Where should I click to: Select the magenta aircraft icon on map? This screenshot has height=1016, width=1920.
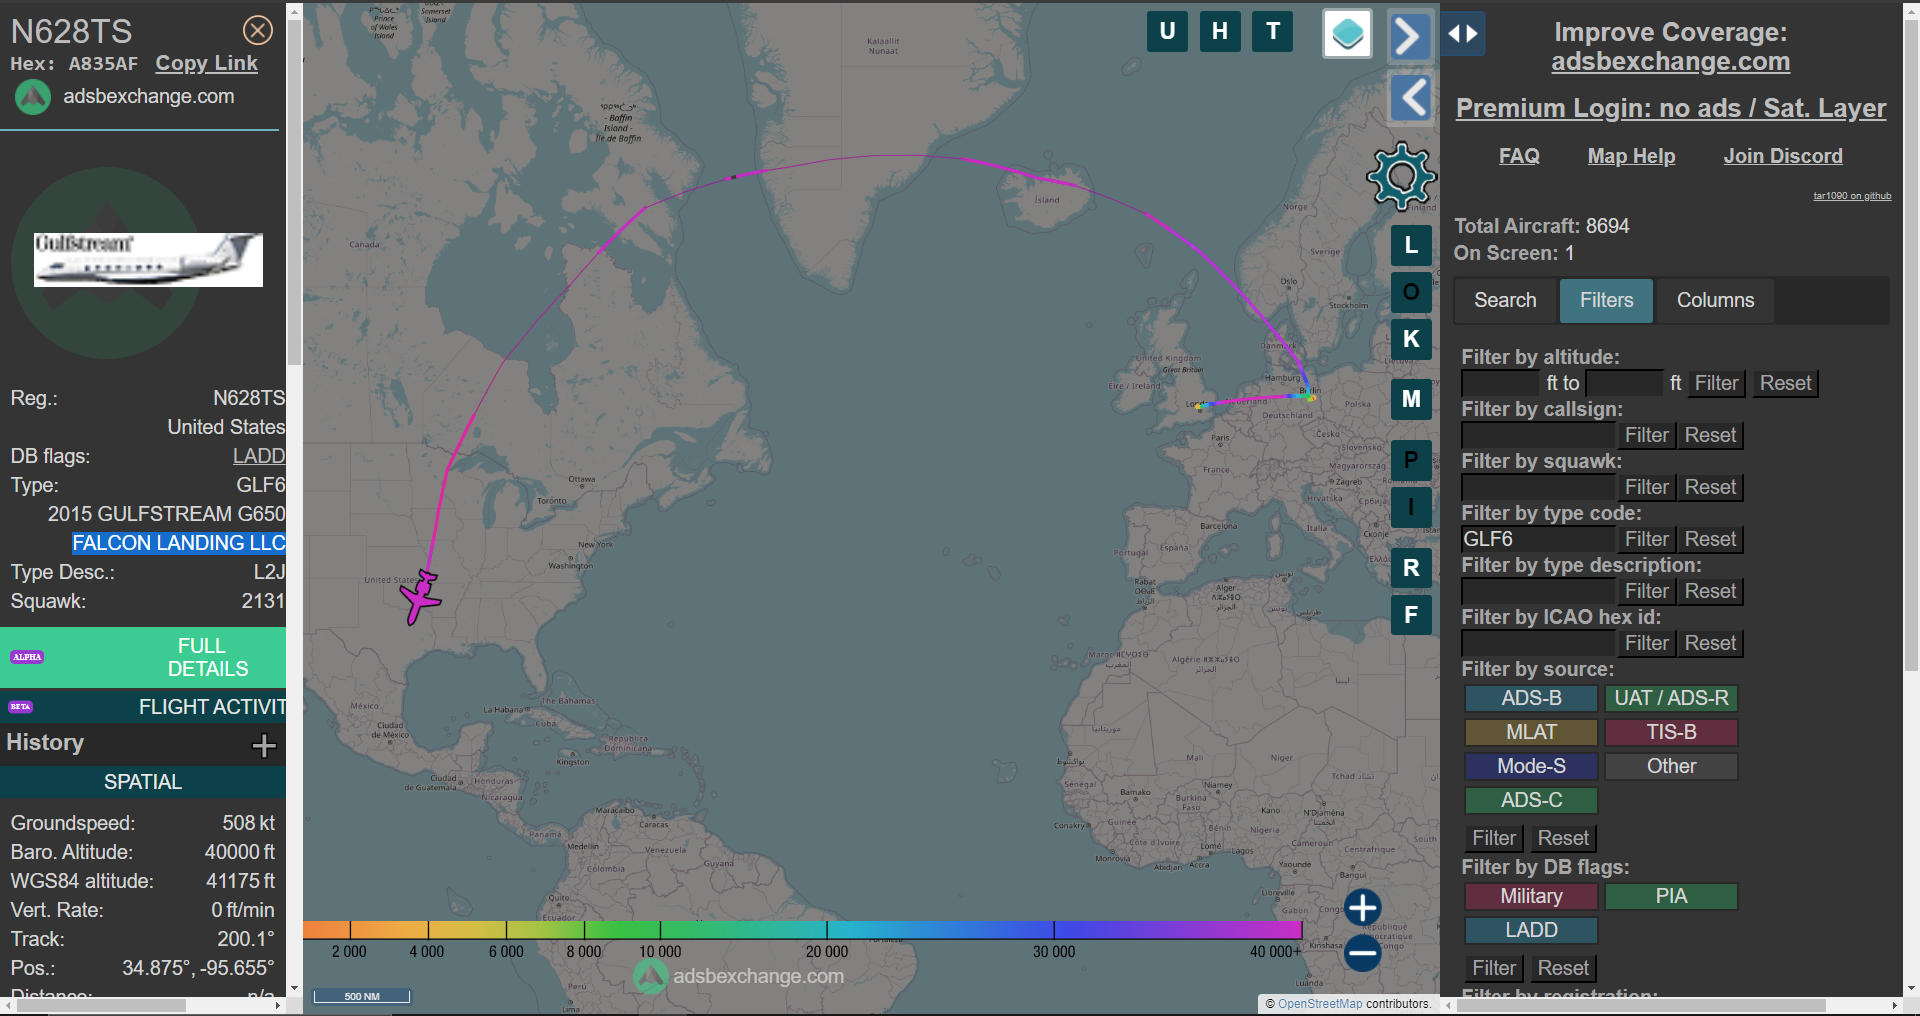pyautogui.click(x=421, y=597)
